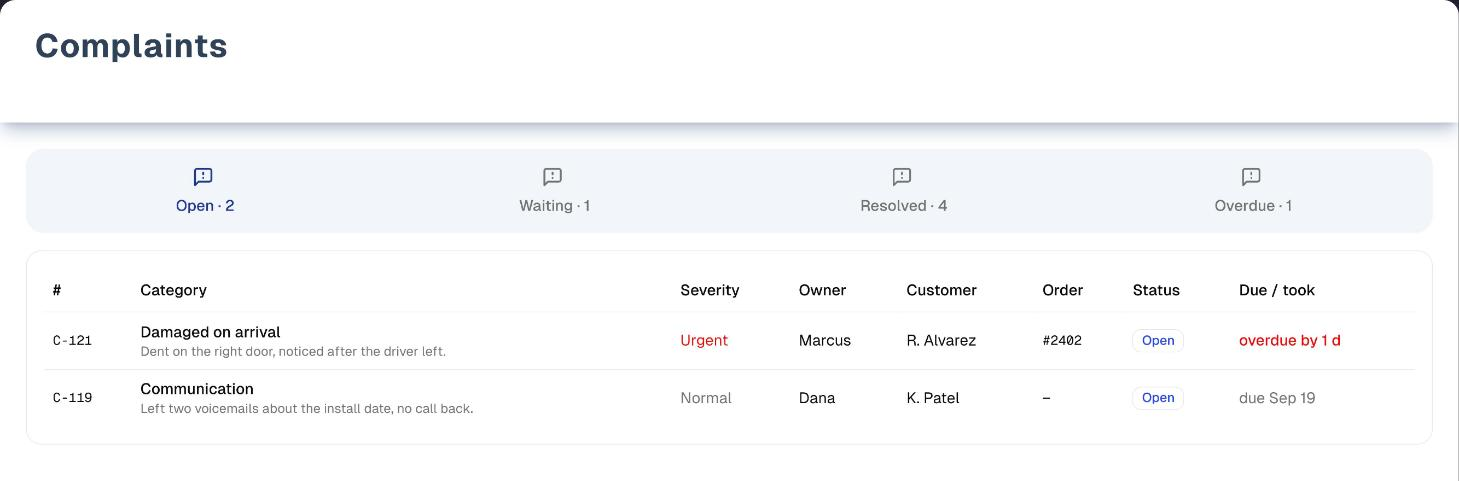Switch to the Open · 2 tab
Screen dimensions: 1459x481
204,191
